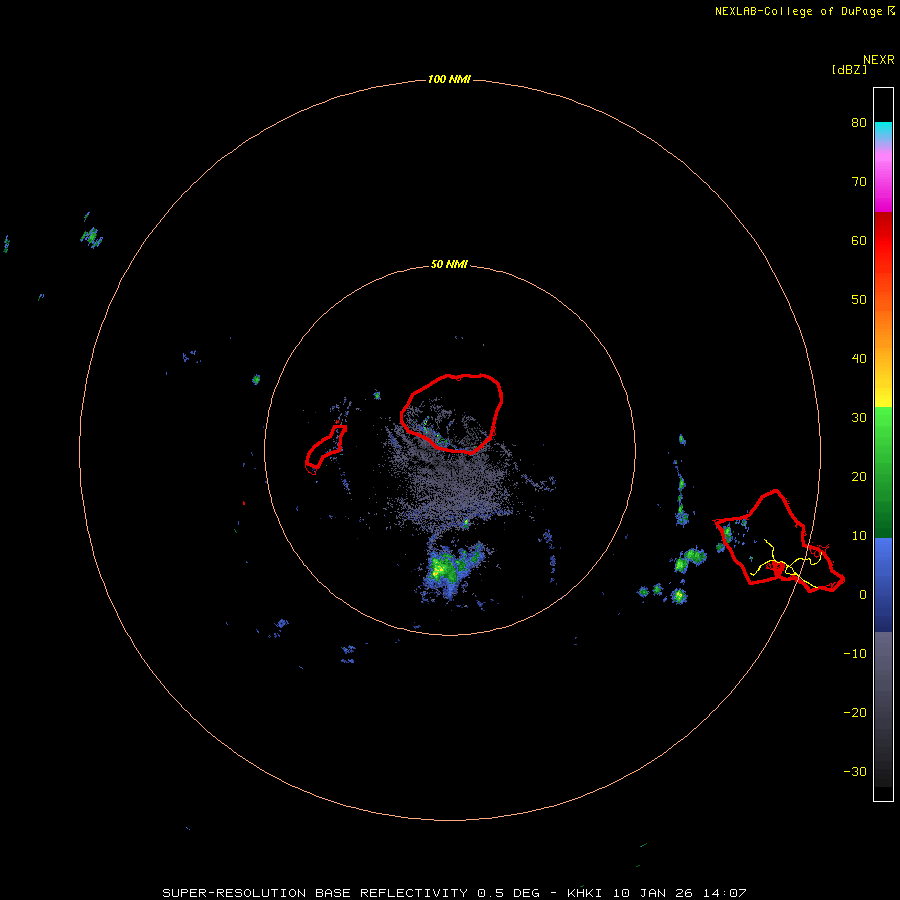Click the yellow road lines on the eastern island

pos(788,565)
